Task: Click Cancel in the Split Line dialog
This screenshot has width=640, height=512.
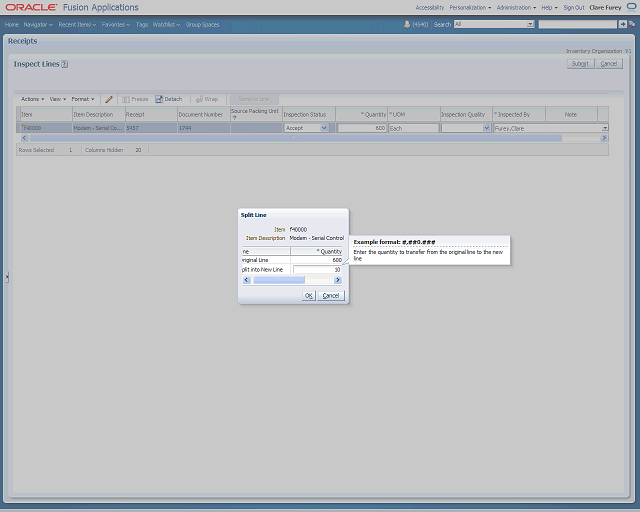Action: 331,295
